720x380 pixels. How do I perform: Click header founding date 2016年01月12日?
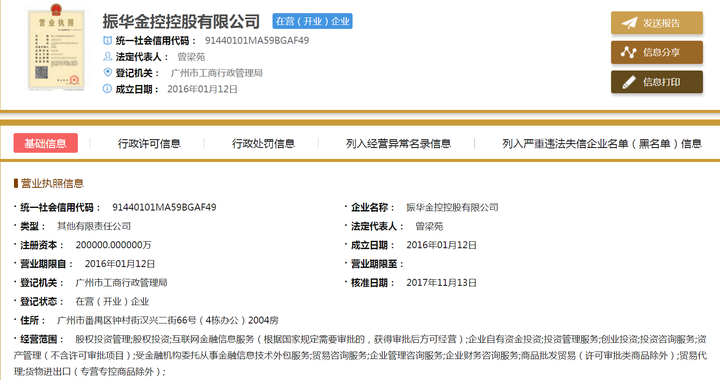click(x=202, y=89)
